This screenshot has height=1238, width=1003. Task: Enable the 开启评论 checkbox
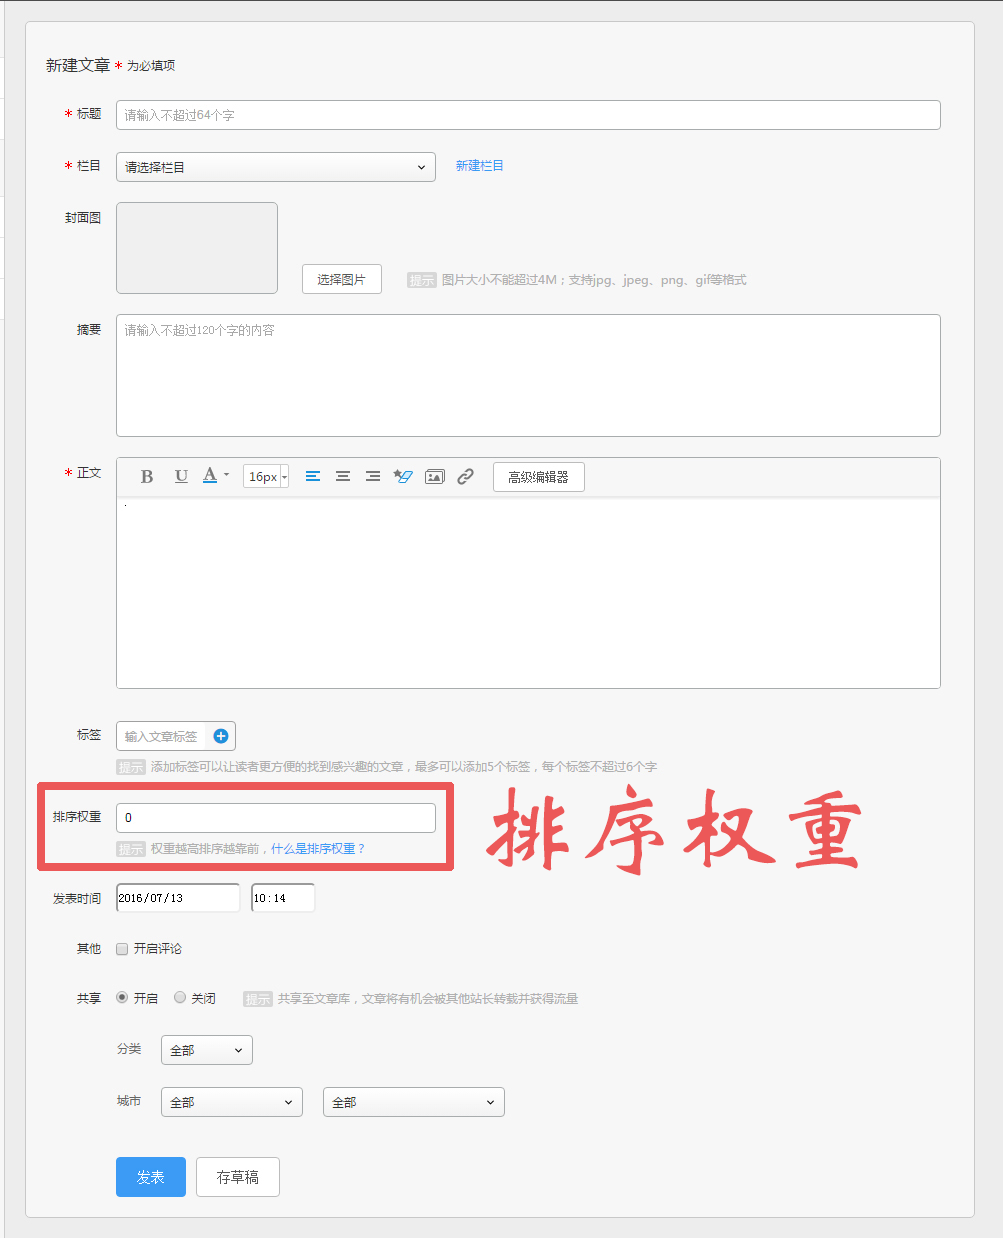pyautogui.click(x=122, y=949)
